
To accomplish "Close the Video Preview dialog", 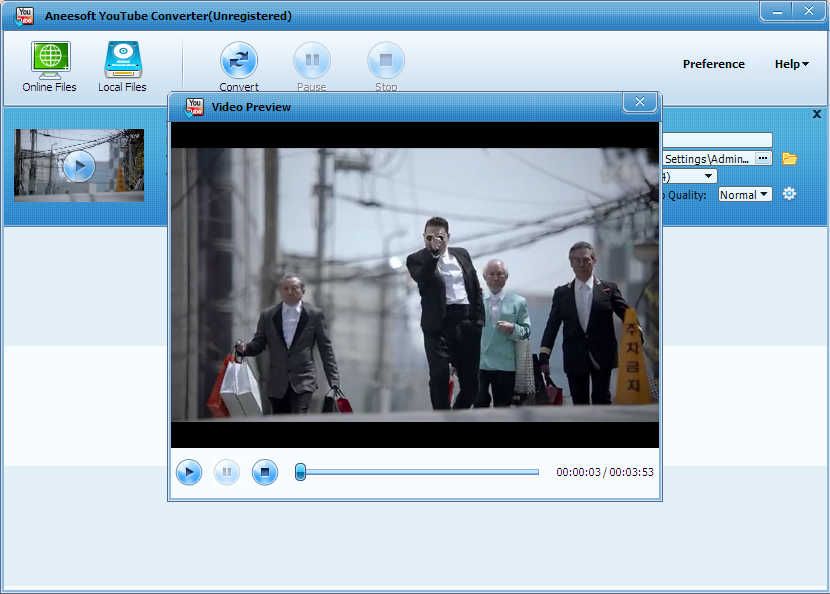I will coord(639,102).
